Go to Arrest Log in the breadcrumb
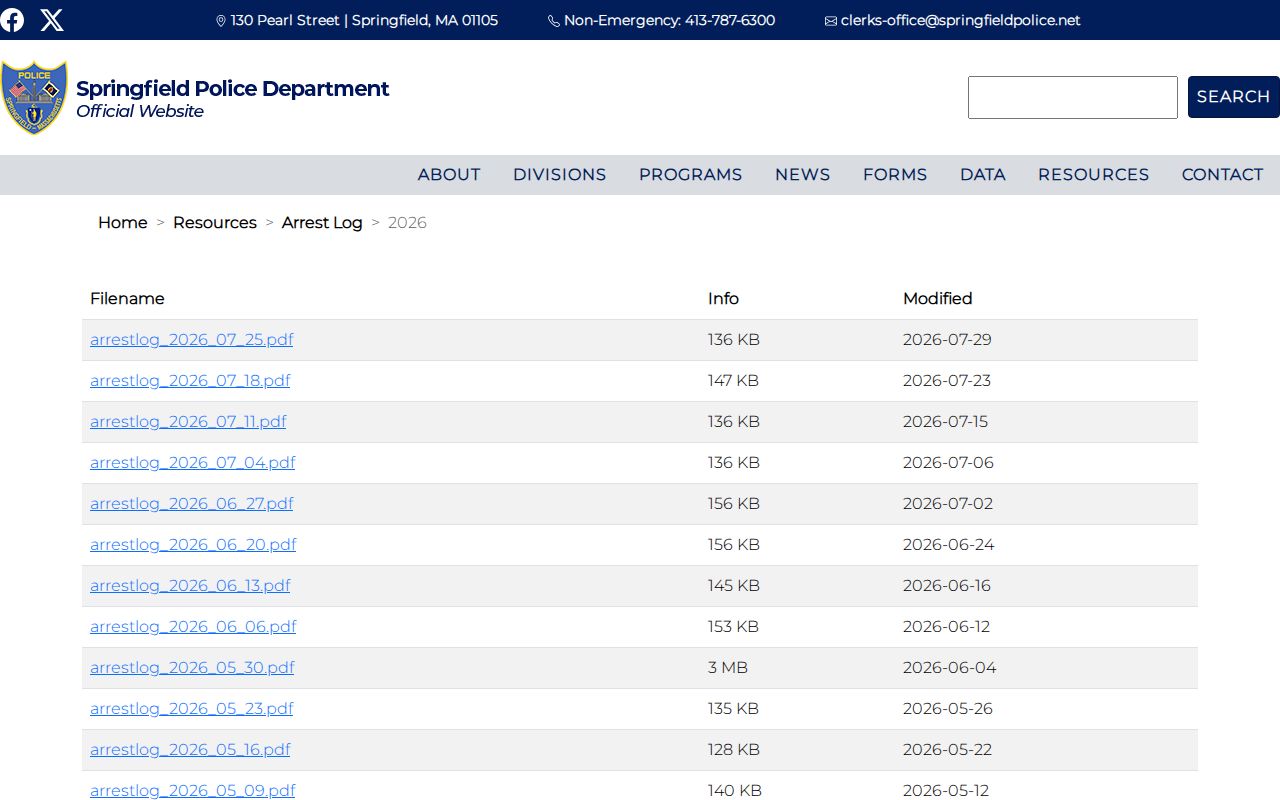1280x800 pixels. pos(322,223)
